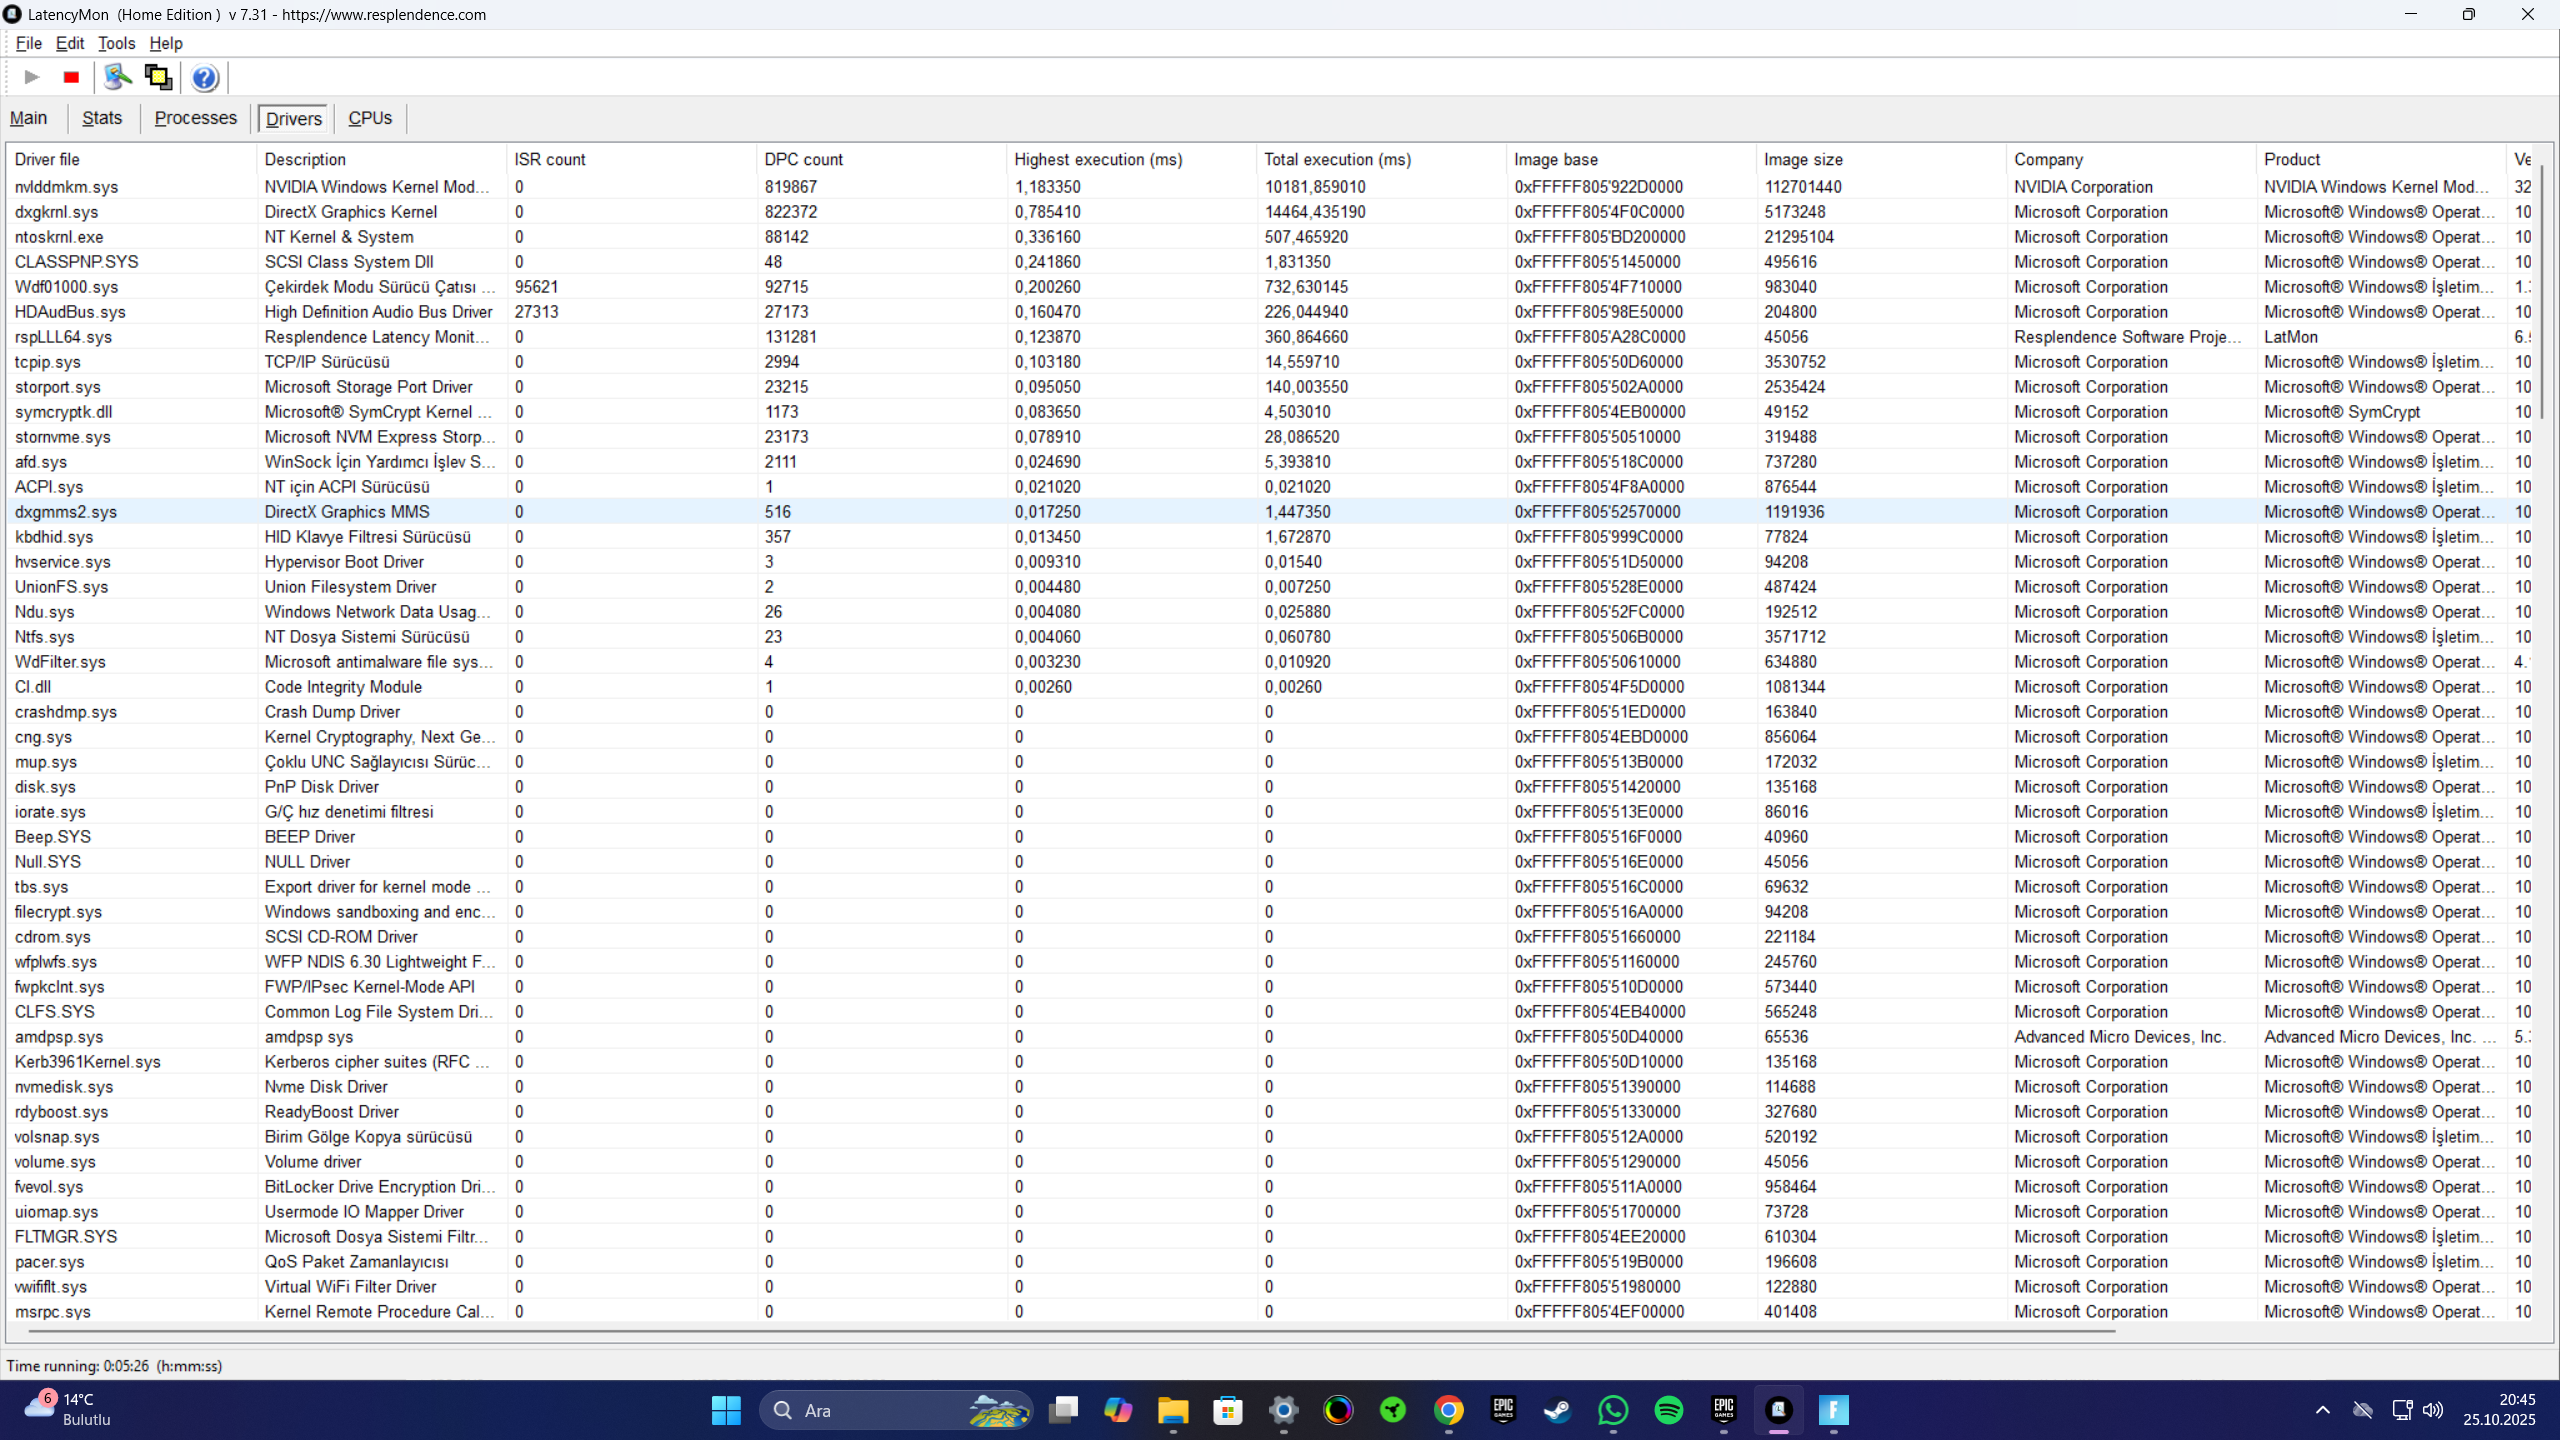The image size is (2560, 1440).
Task: Sort by the Product column header
Action: (x=2381, y=159)
